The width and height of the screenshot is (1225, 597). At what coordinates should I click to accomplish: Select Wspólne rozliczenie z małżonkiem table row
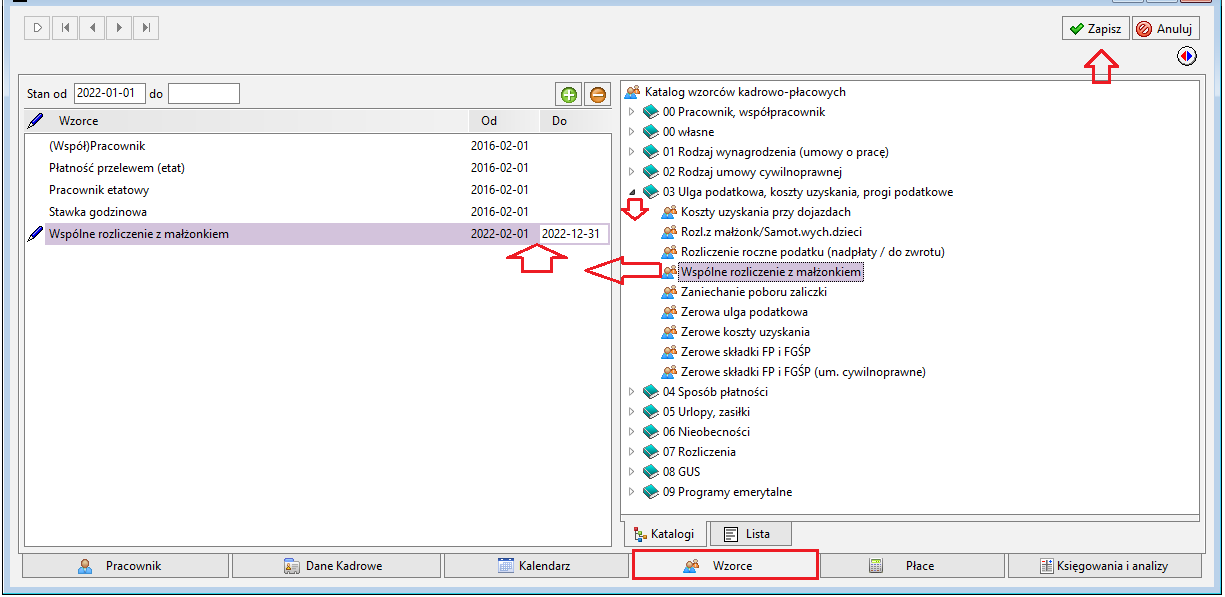pos(318,234)
